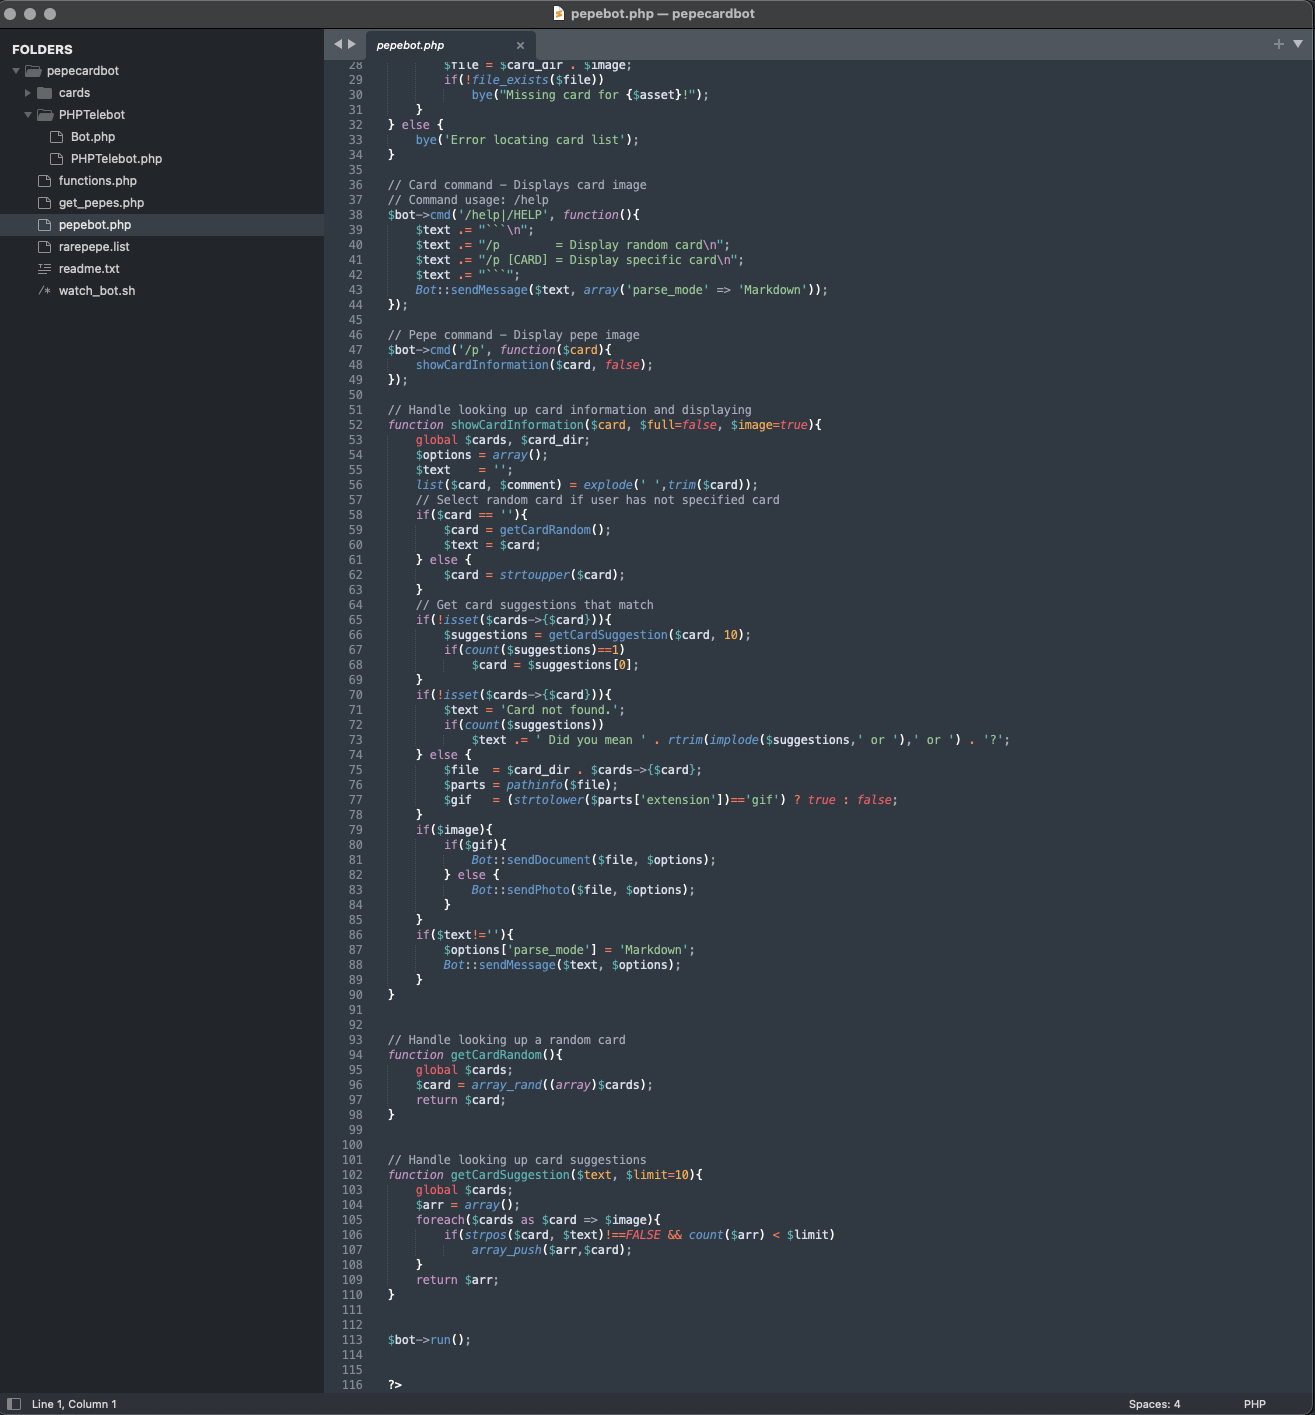The image size is (1315, 1415).
Task: Open readme.txt file
Action: click(89, 269)
